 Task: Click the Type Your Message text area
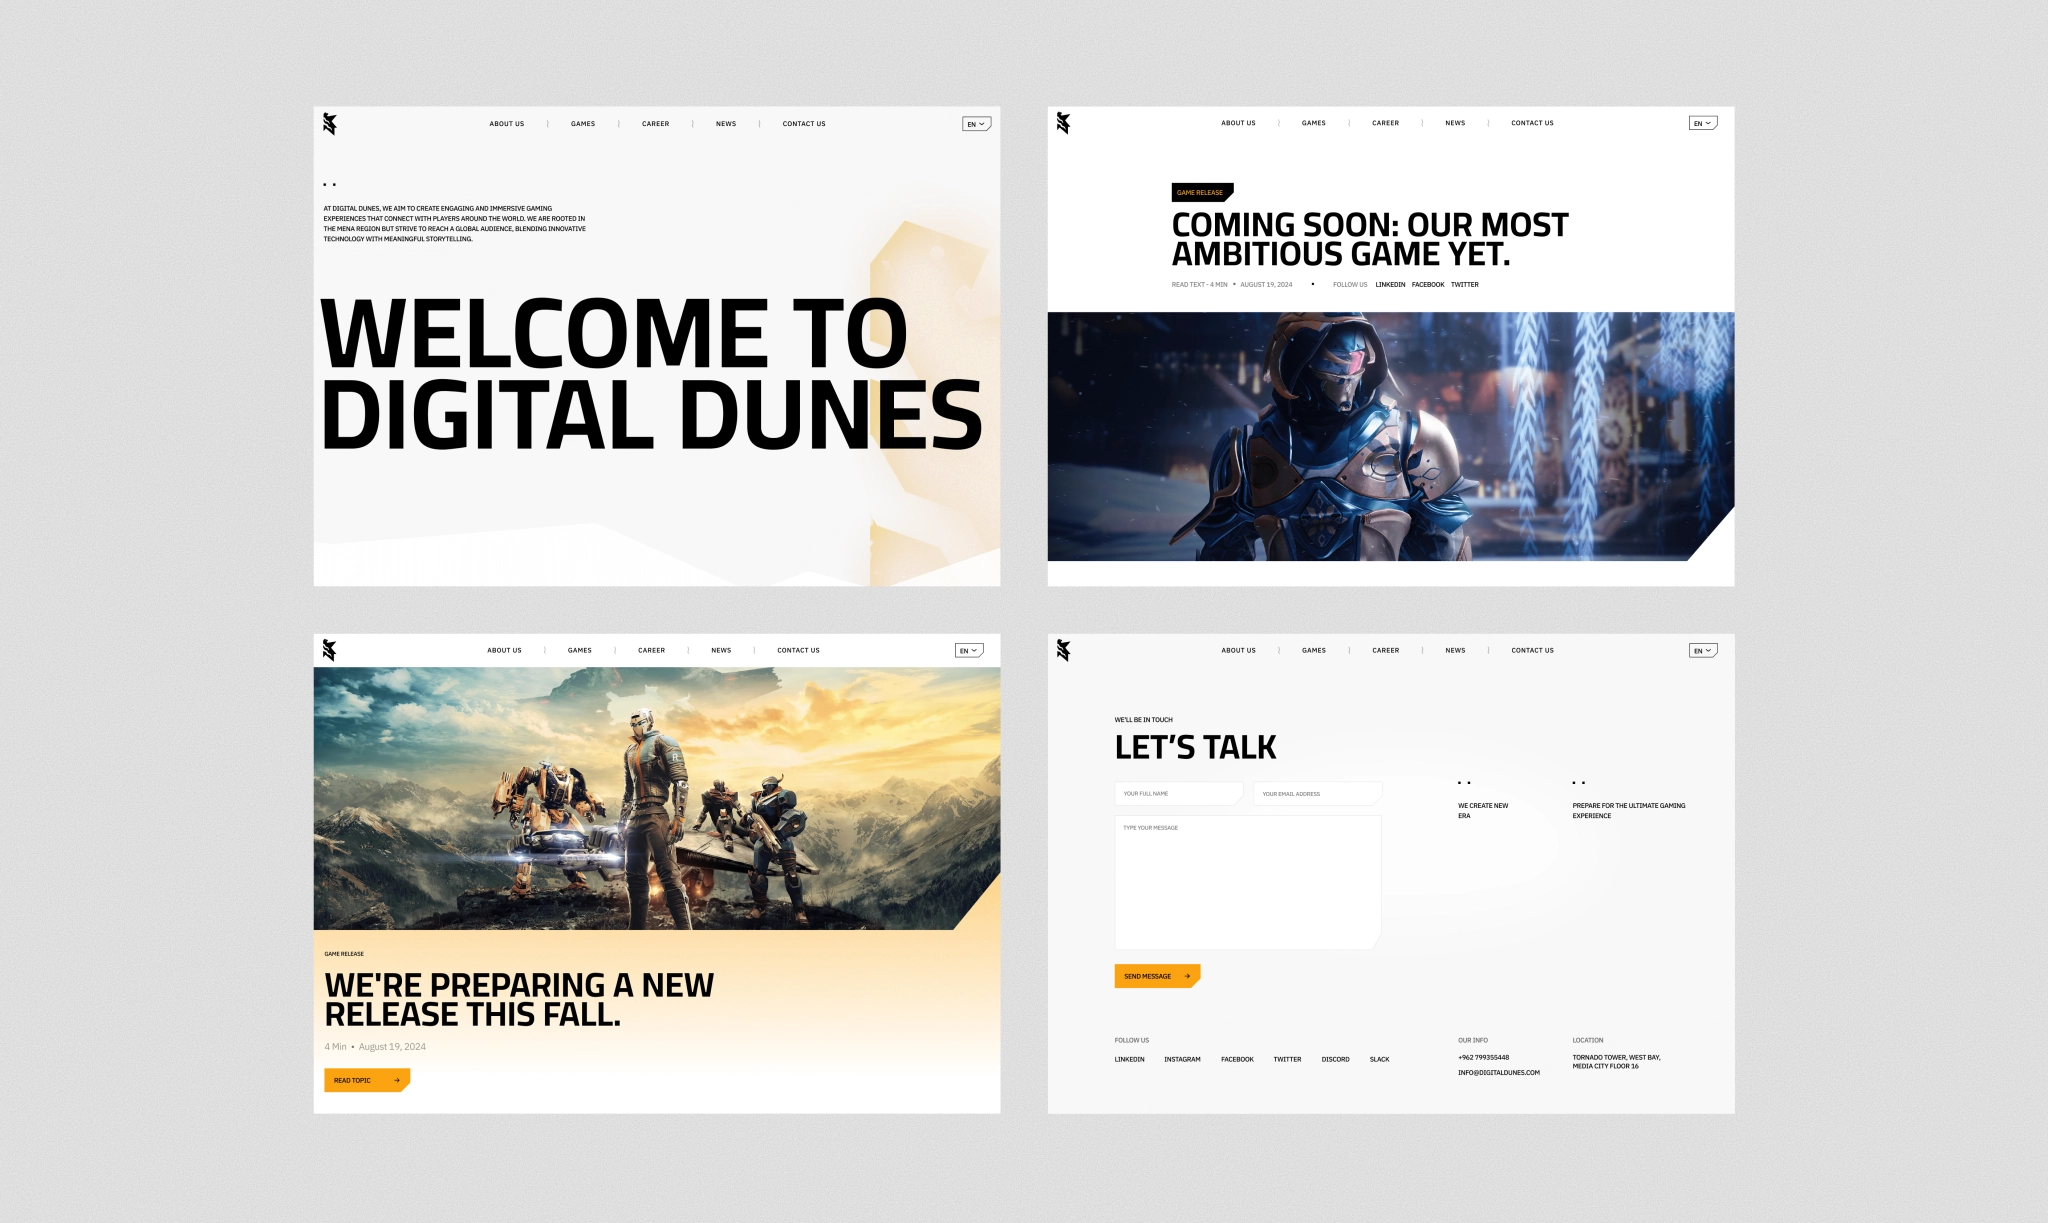click(x=1247, y=880)
